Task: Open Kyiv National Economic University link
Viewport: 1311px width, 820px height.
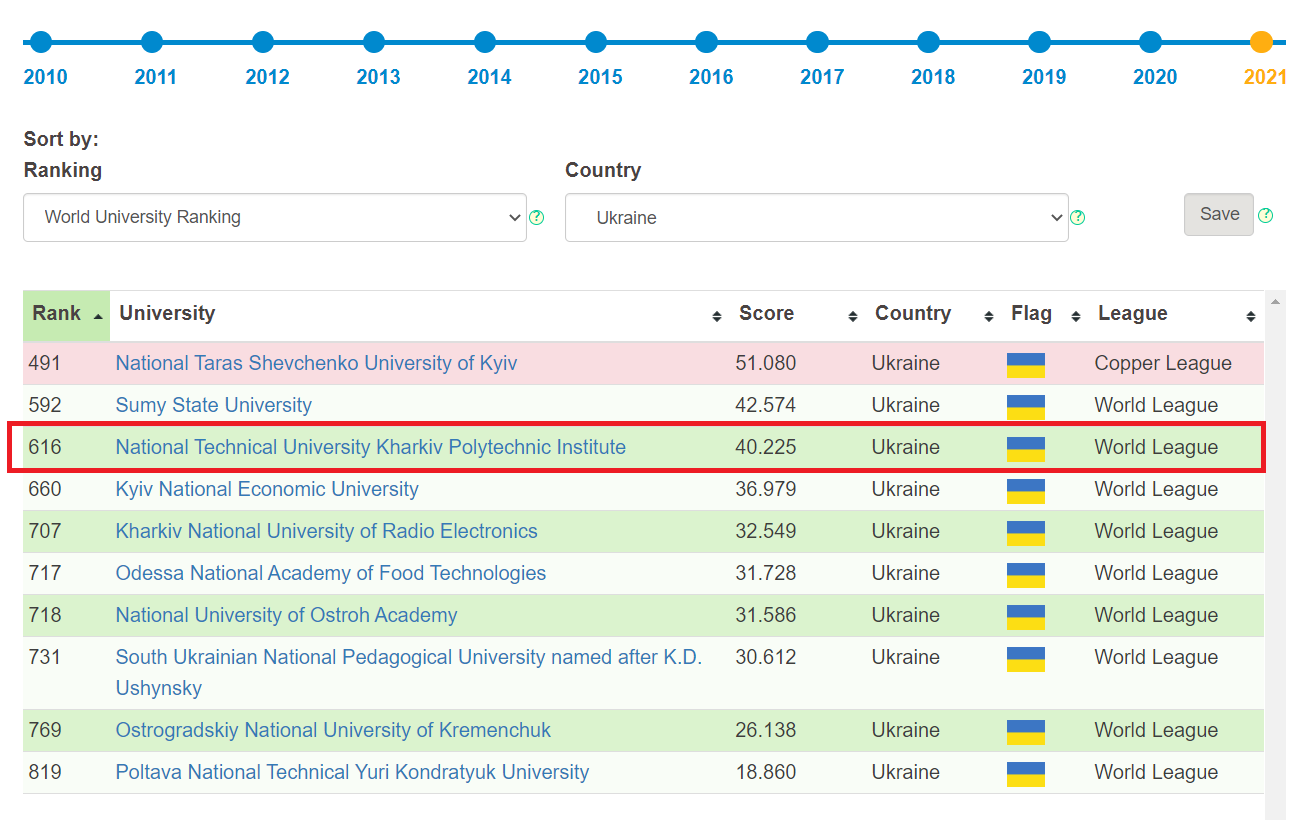Action: (x=267, y=489)
